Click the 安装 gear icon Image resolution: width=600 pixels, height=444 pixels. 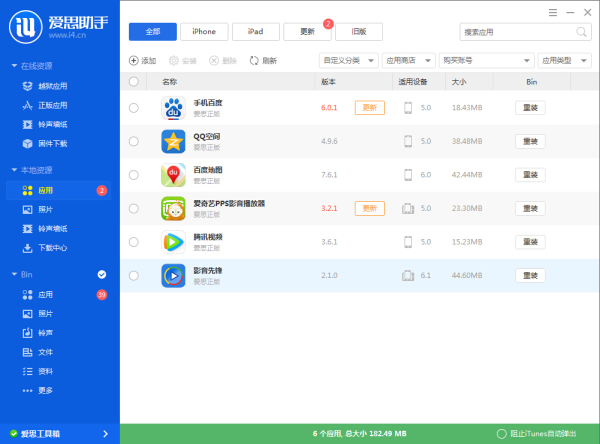[174, 60]
